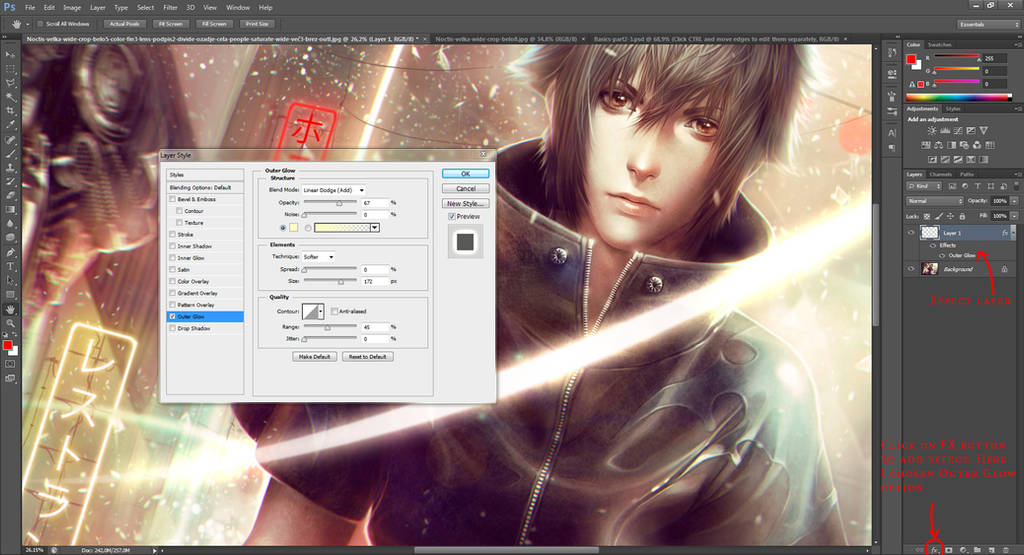The height and width of the screenshot is (555, 1024).
Task: Enable the Color Overlay checkbox
Action: [x=172, y=281]
